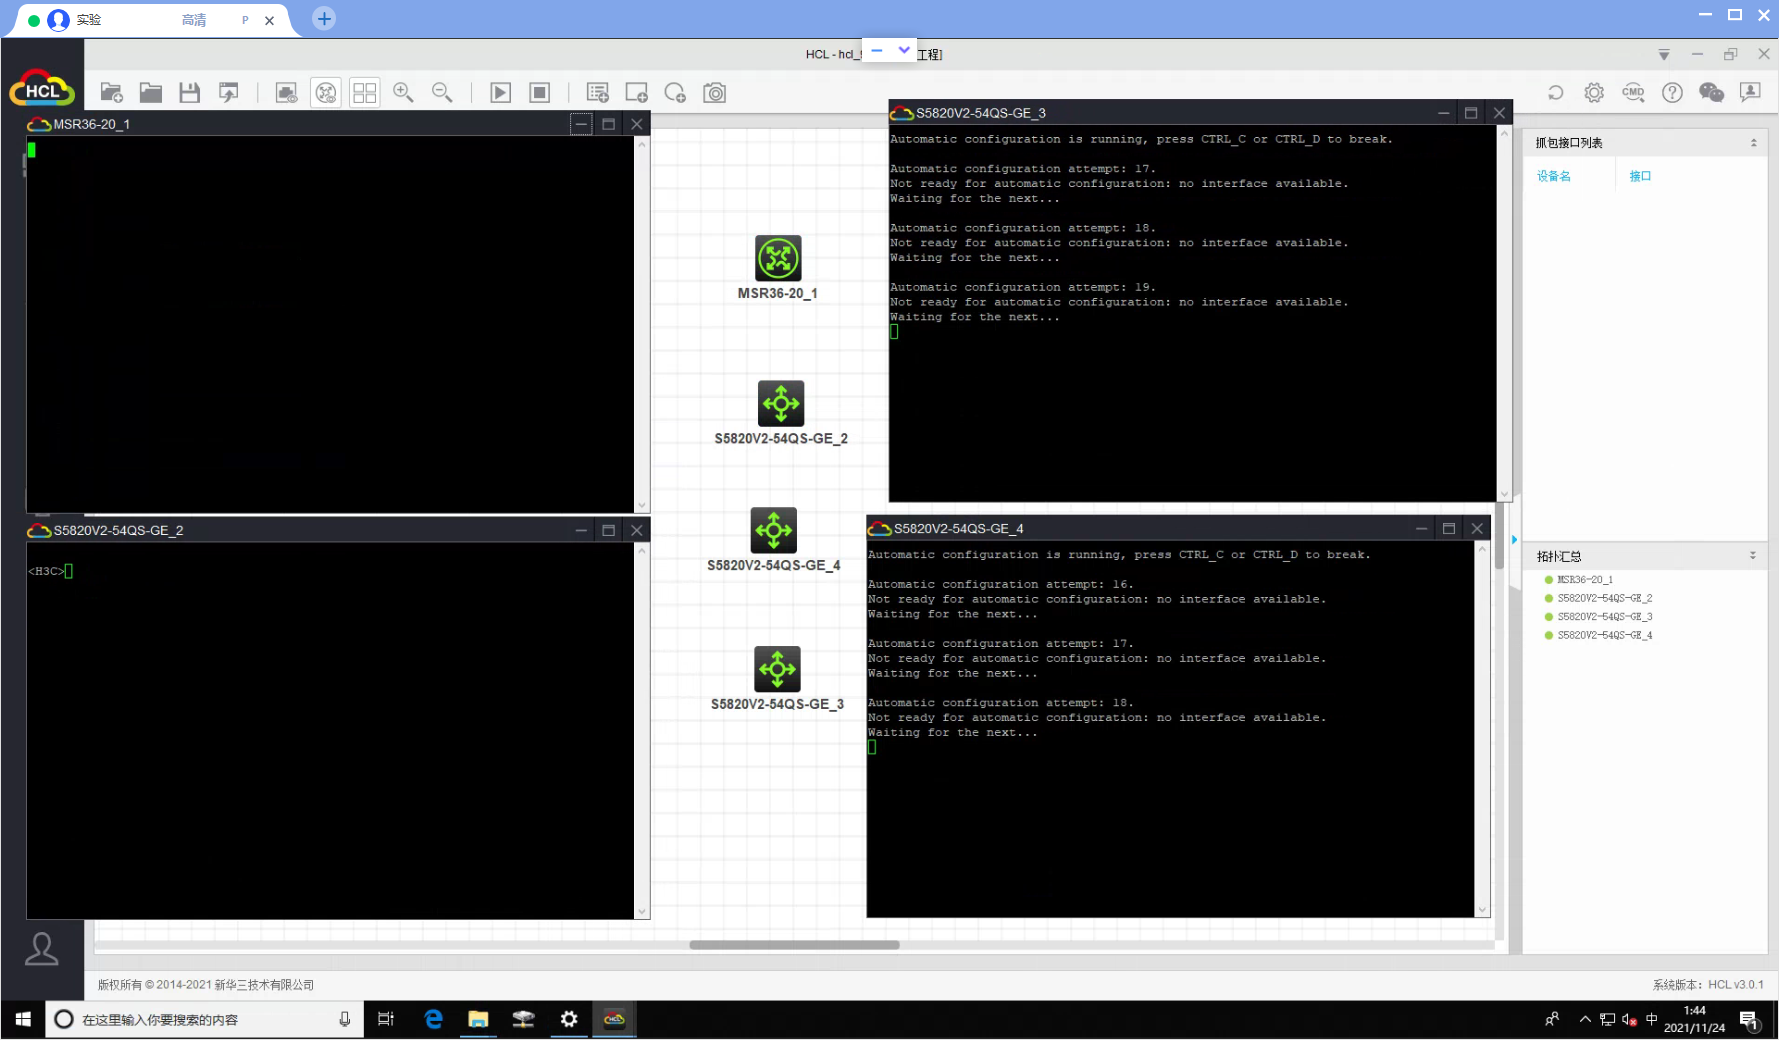The image size is (1779, 1040).
Task: Click the <H3C> prompt in the S5820V2-54QS-GE_2 terminal
Action: click(x=45, y=571)
